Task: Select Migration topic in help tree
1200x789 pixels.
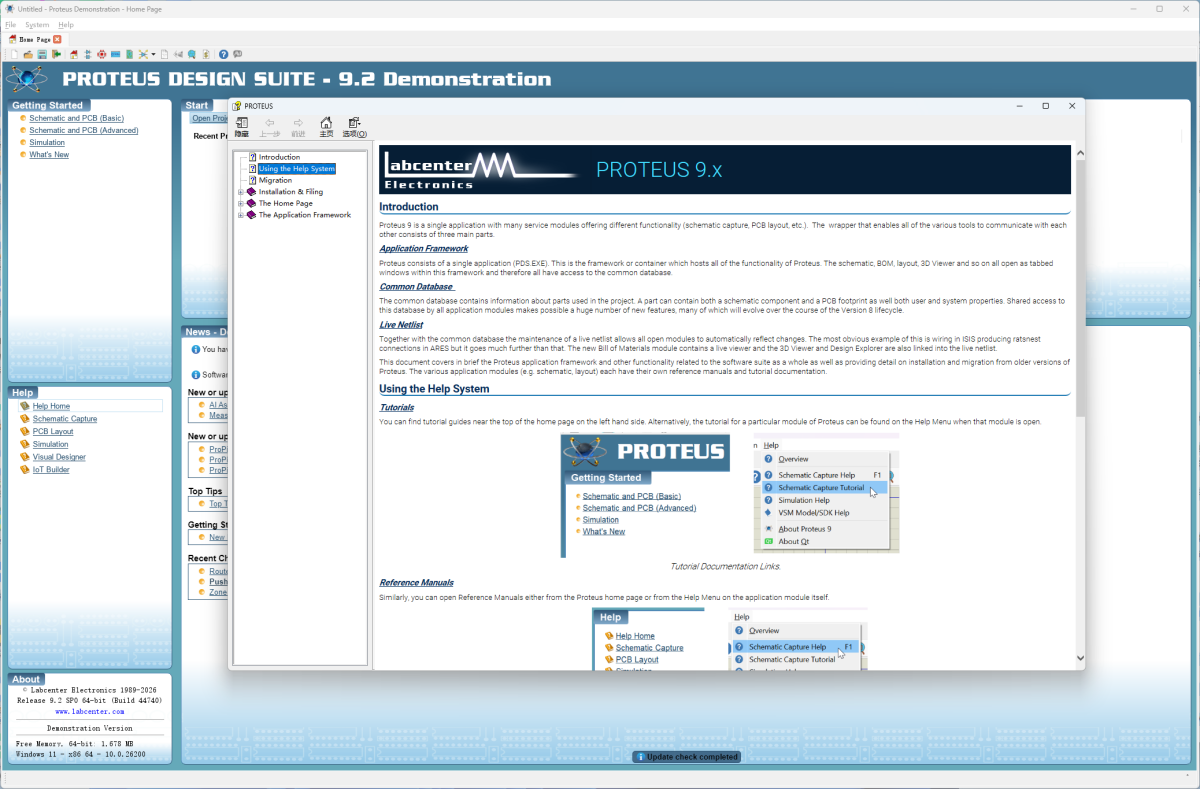Action: click(275, 180)
